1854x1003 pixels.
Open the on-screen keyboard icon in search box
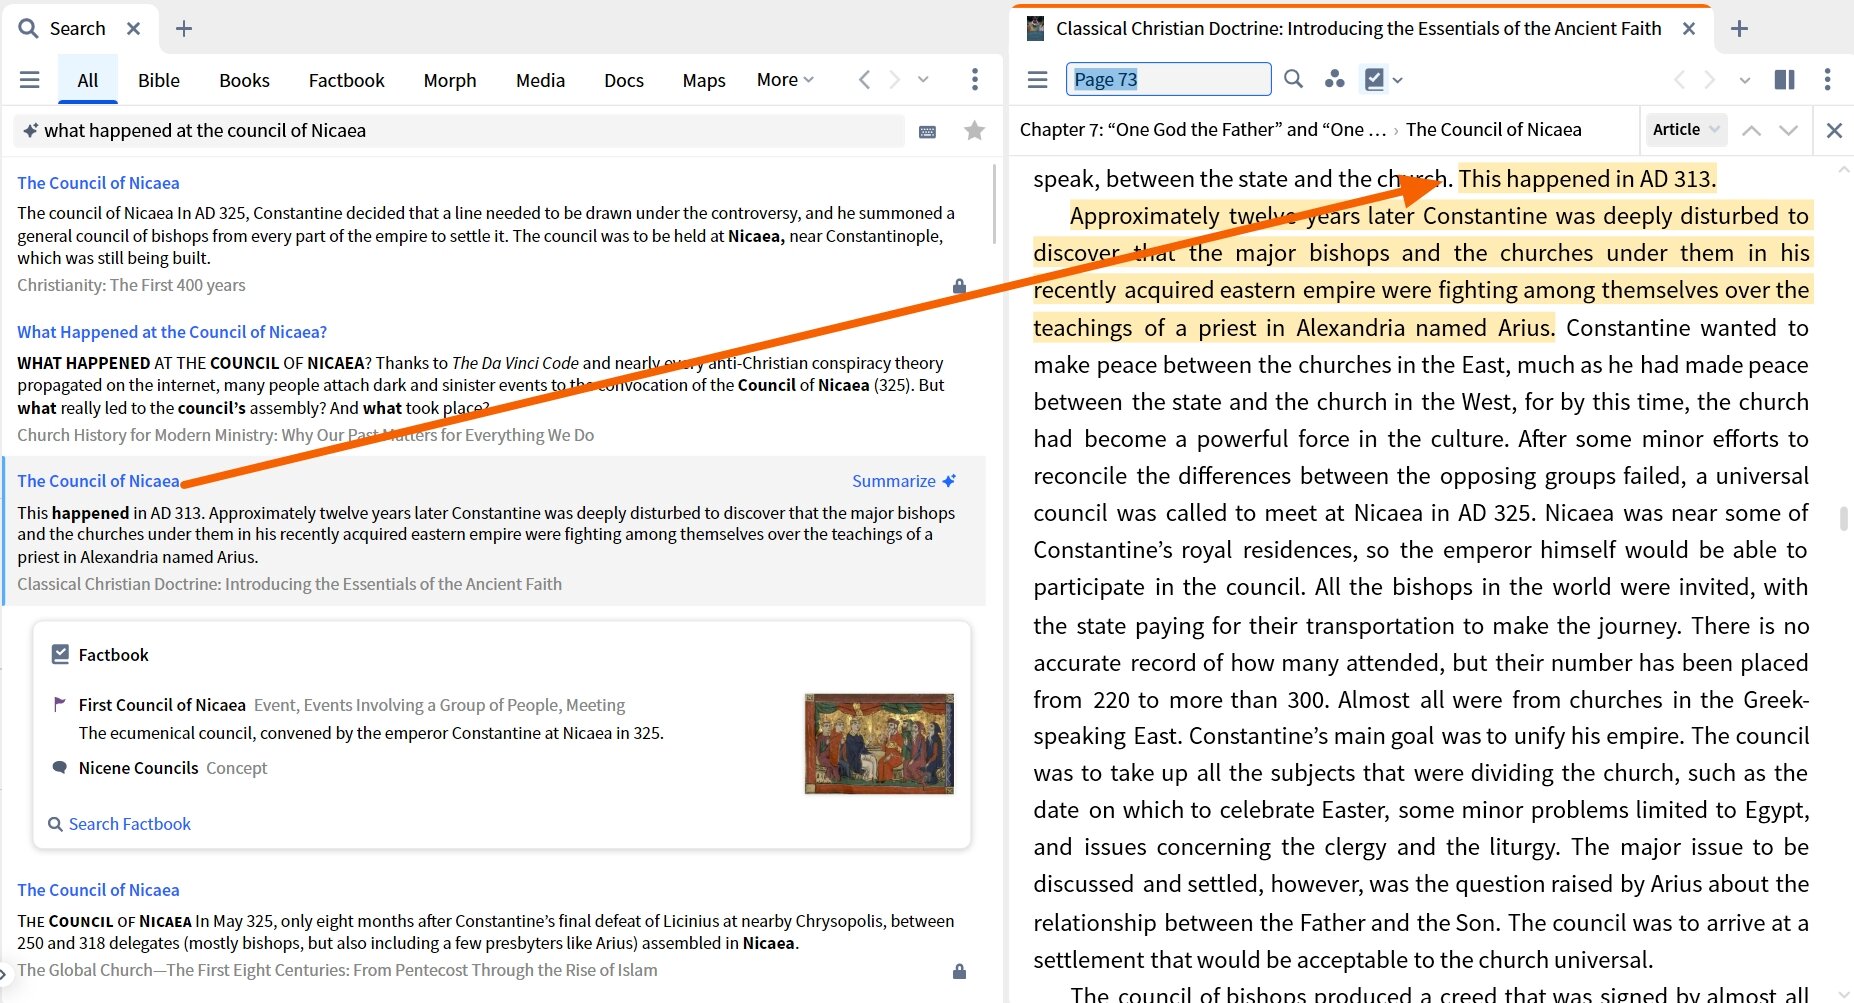pyautogui.click(x=928, y=131)
